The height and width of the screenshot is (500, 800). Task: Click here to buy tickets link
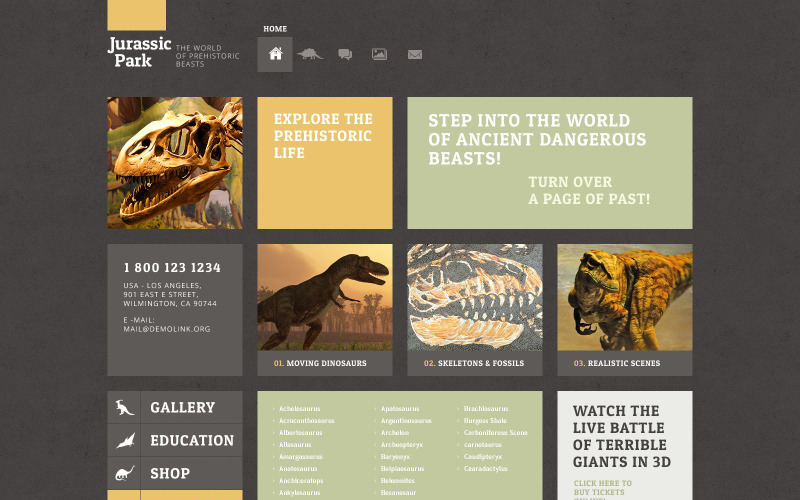click(x=603, y=490)
